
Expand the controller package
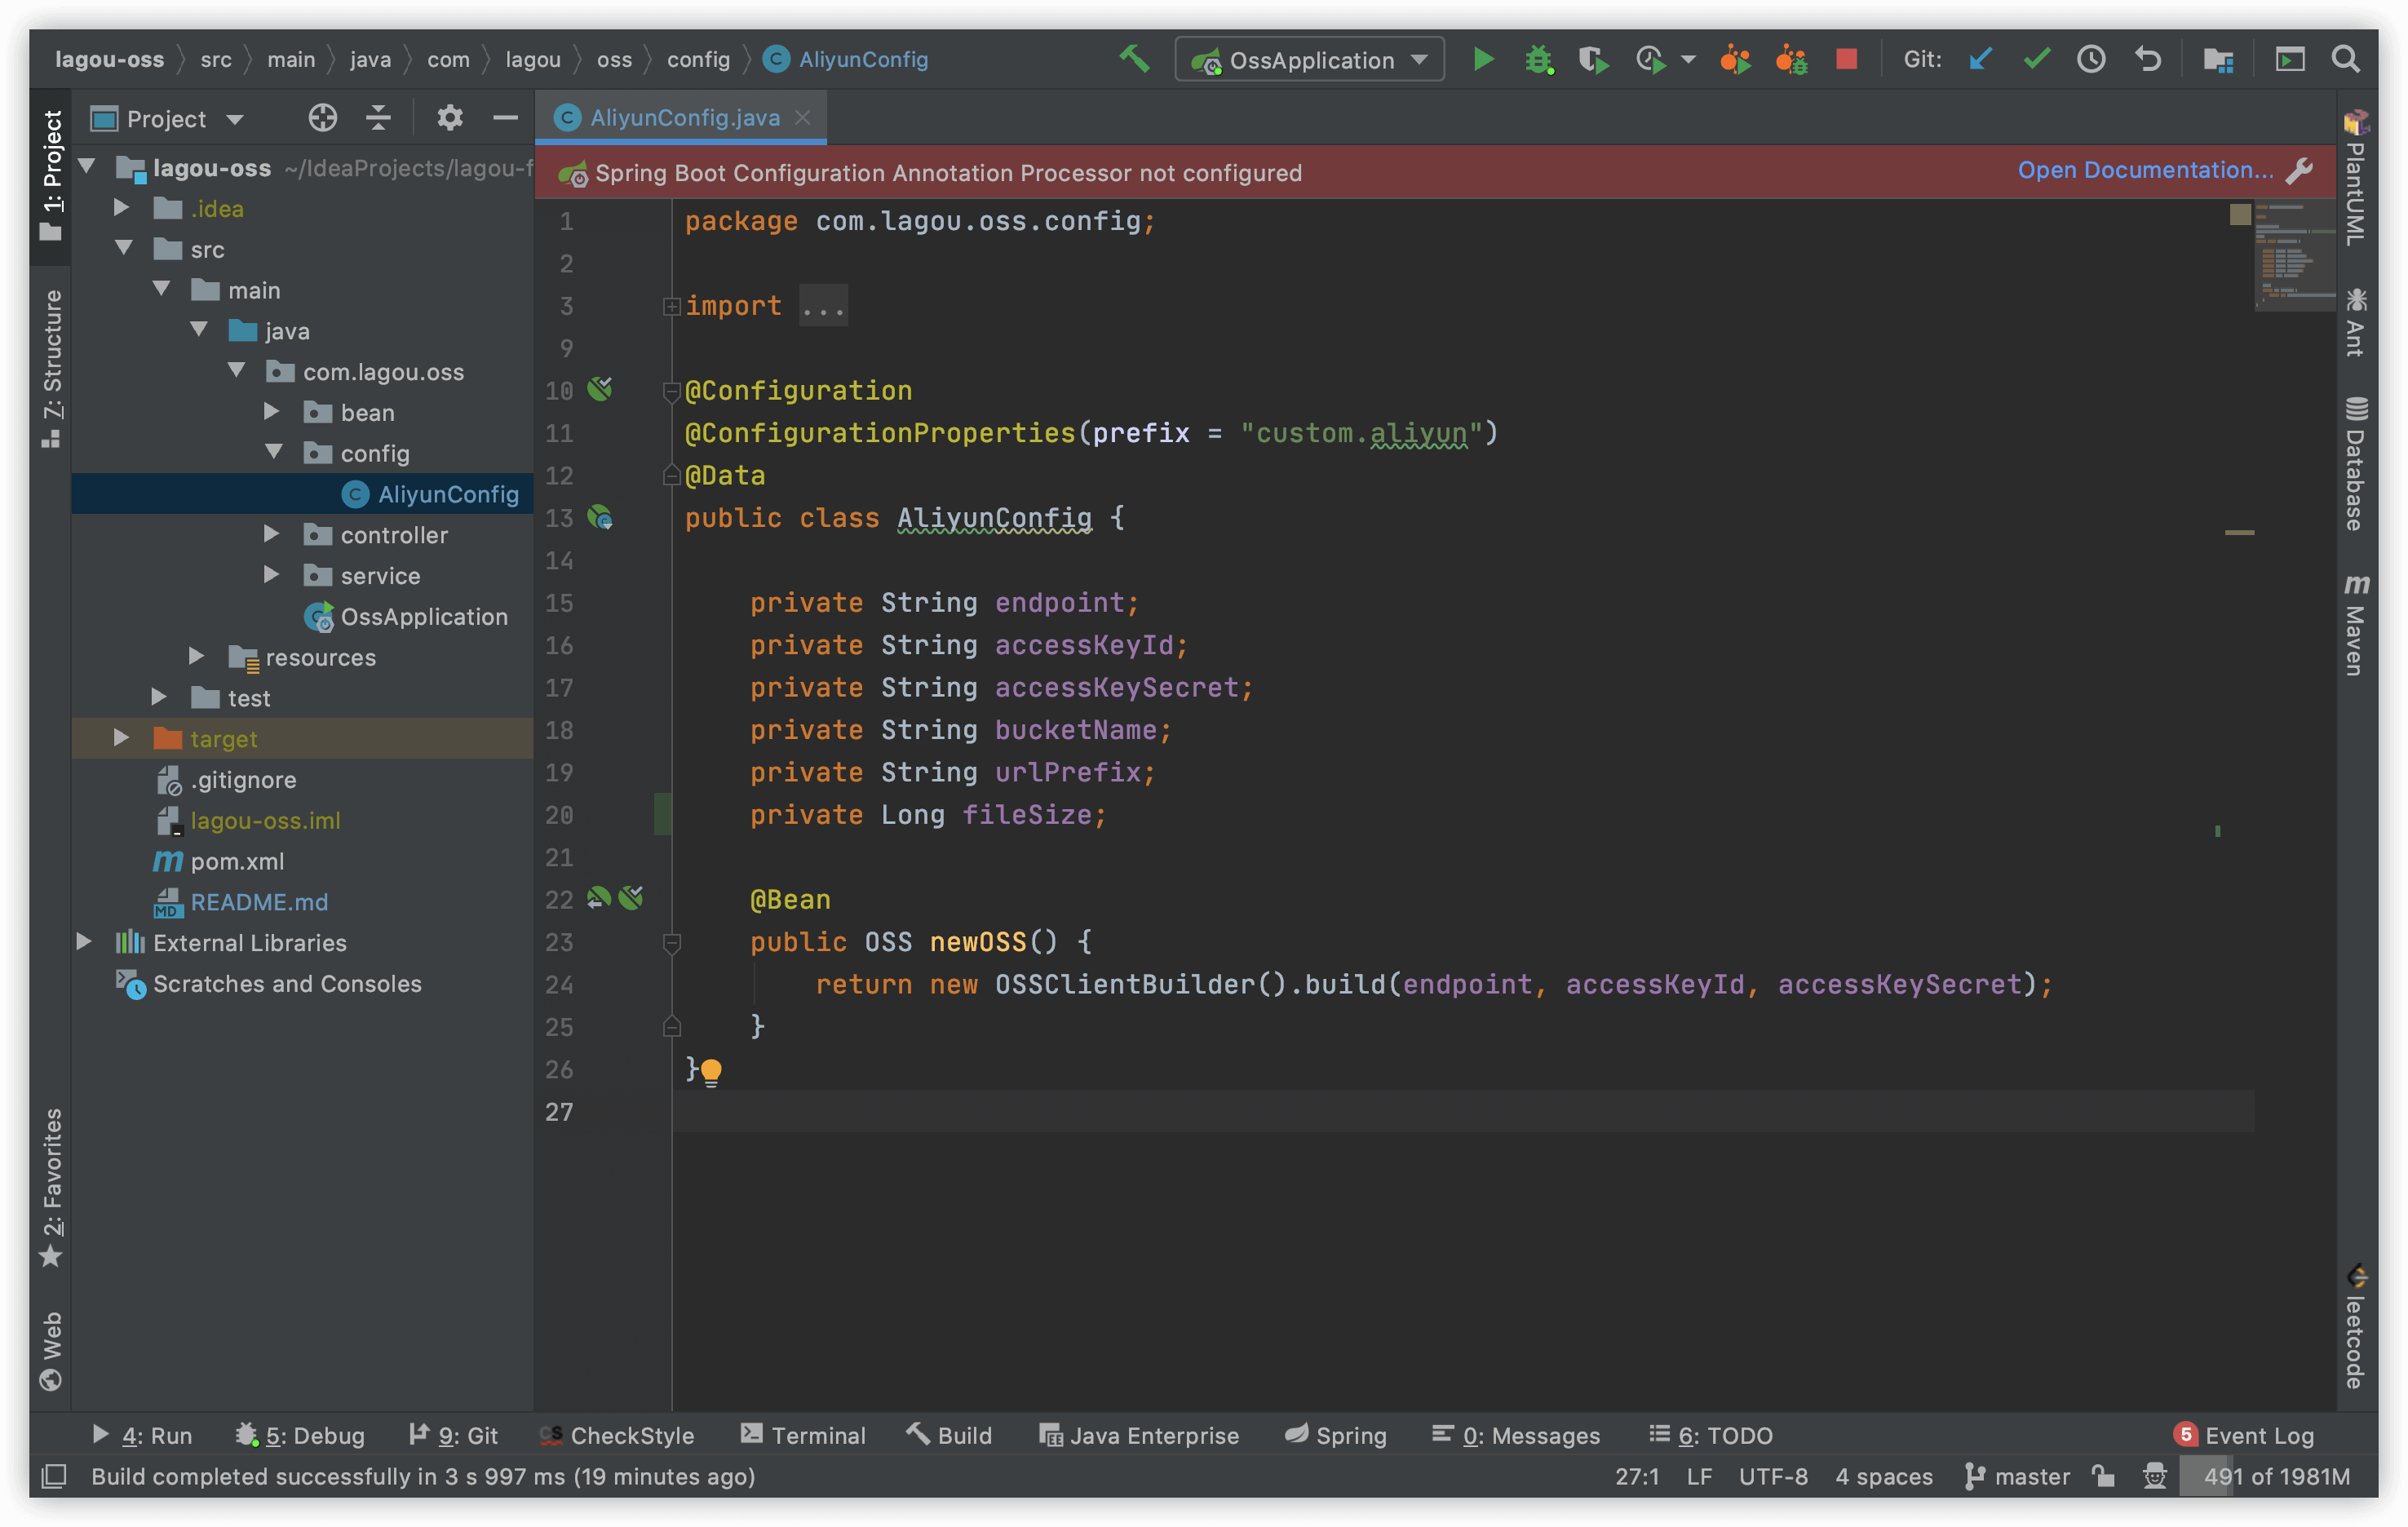271,534
